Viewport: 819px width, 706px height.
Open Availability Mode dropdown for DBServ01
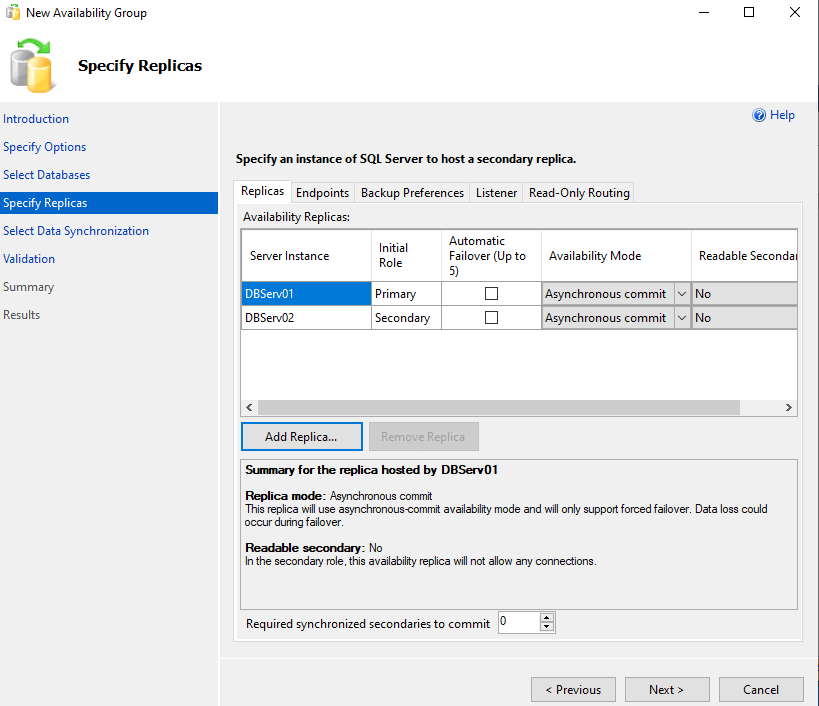[x=682, y=294]
